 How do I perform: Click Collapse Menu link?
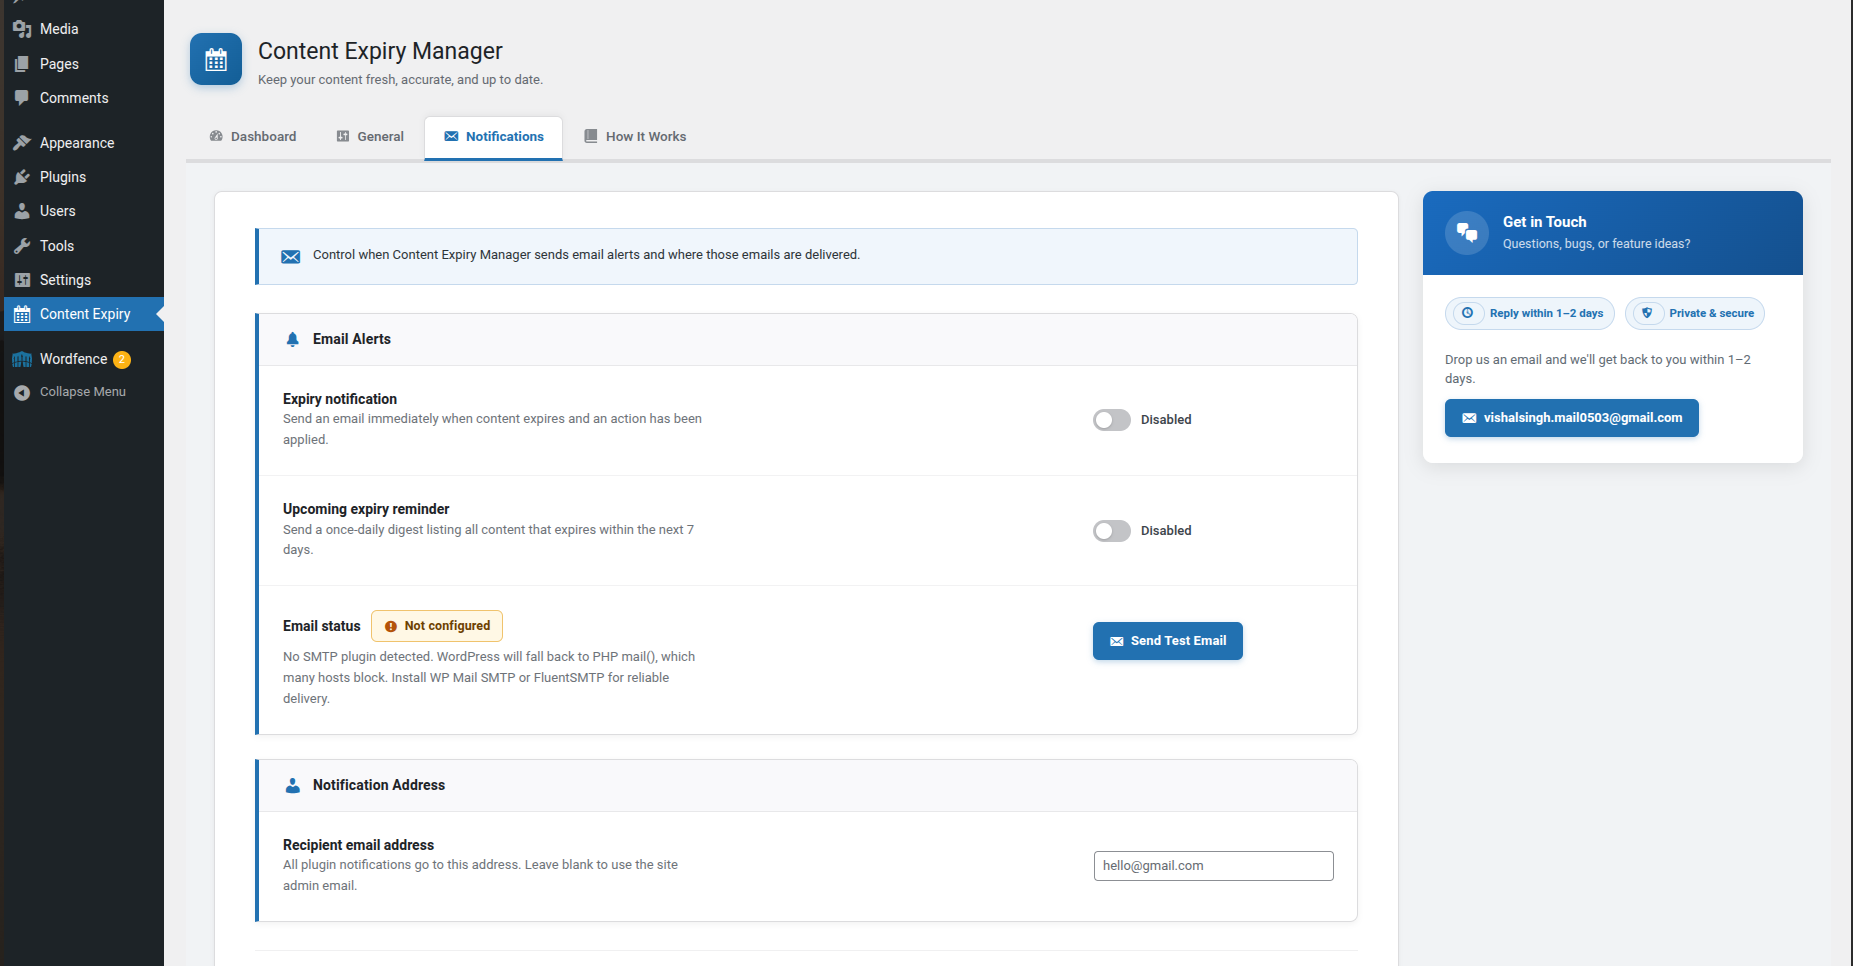(x=83, y=392)
